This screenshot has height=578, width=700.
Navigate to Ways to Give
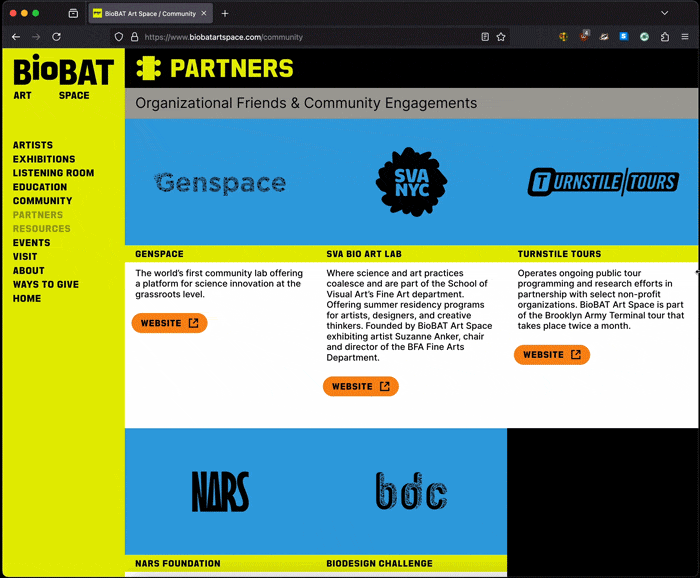[46, 285]
